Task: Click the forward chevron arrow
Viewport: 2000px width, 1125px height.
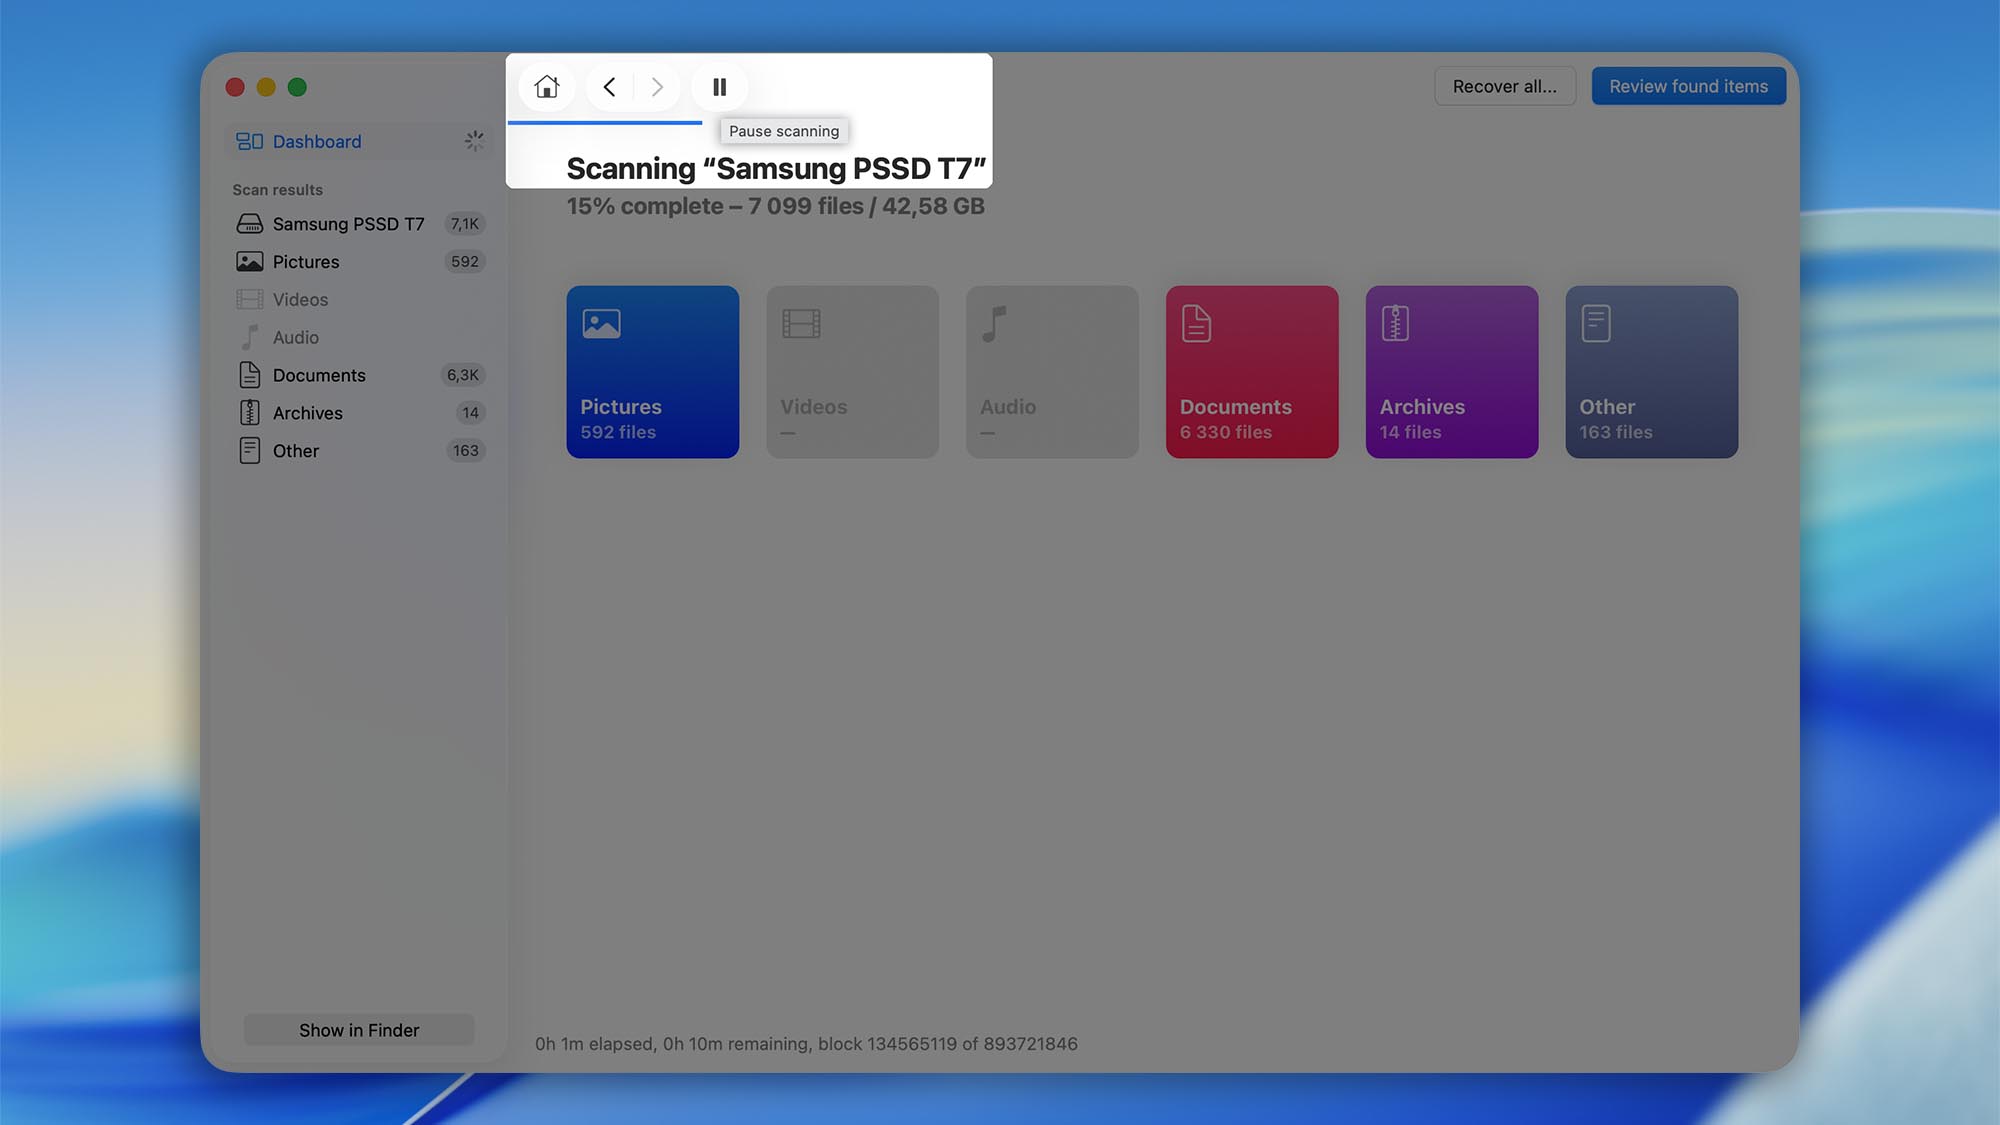Action: tap(657, 87)
